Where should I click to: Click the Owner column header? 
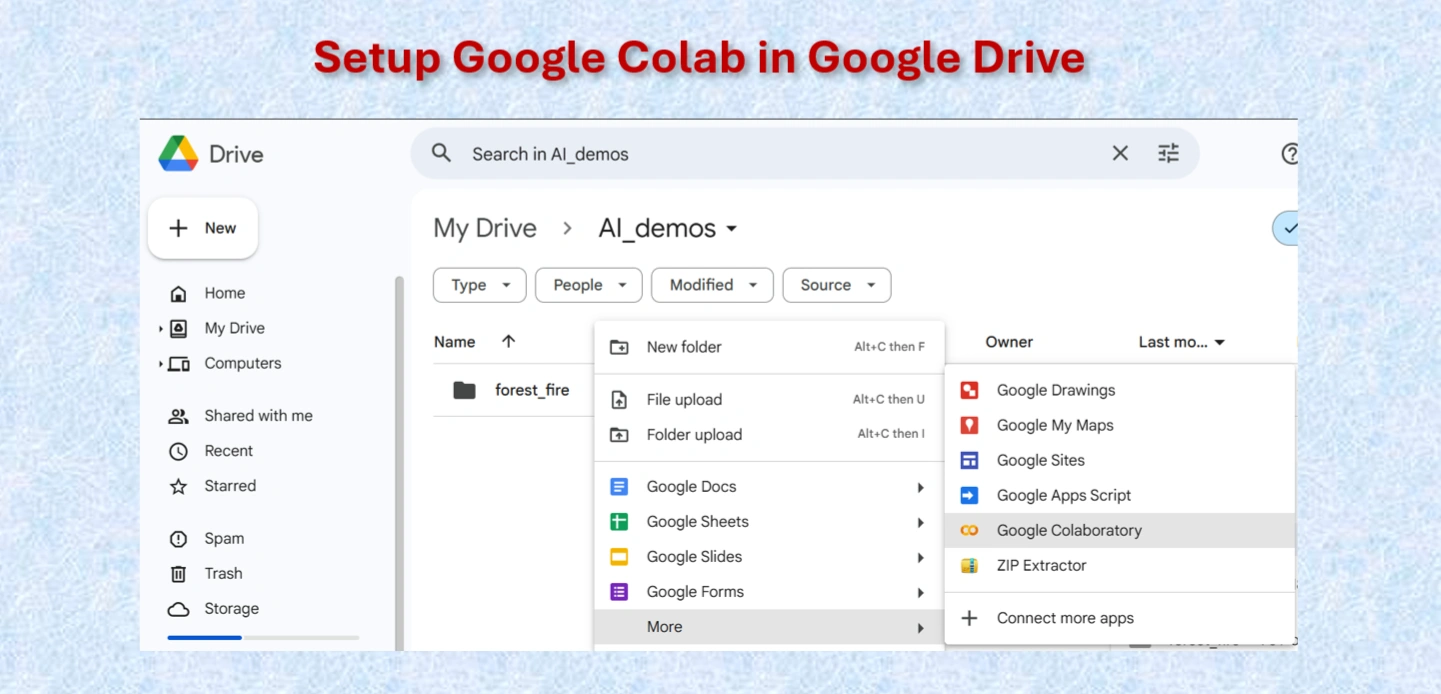[1009, 342]
